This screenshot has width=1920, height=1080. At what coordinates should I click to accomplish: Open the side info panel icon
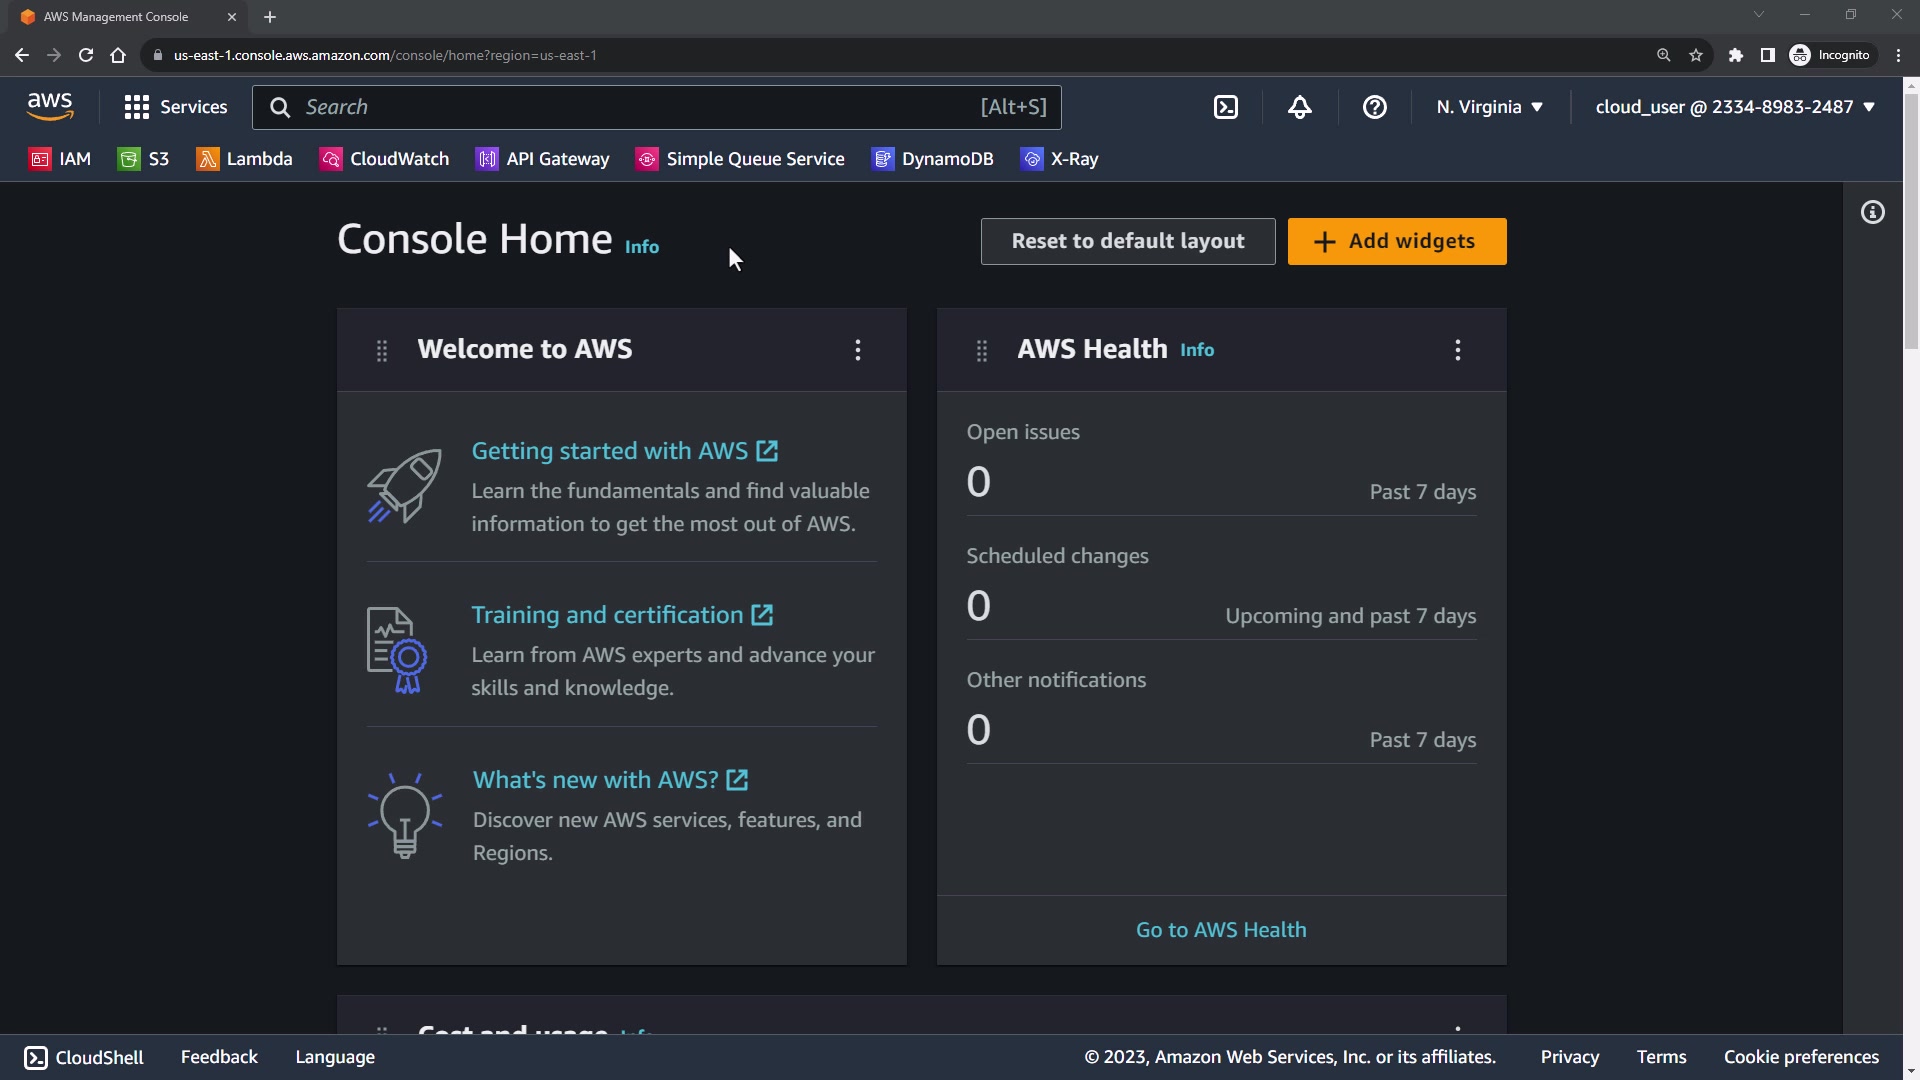pyautogui.click(x=1873, y=212)
